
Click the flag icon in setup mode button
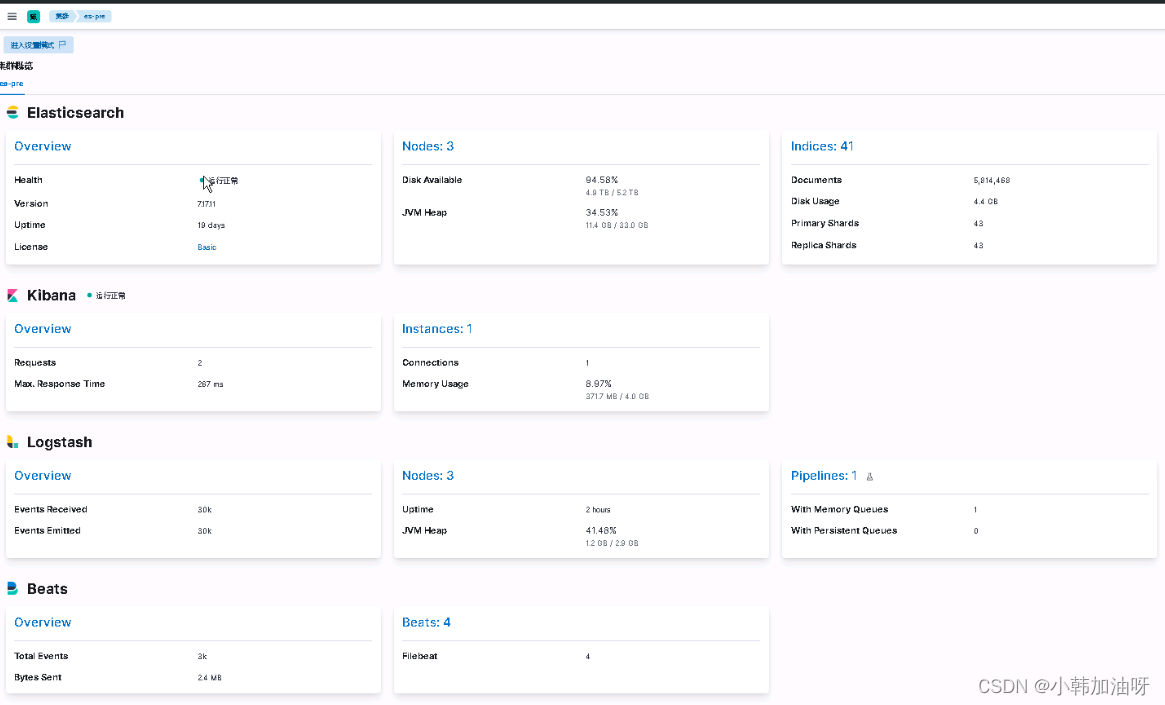[x=62, y=45]
